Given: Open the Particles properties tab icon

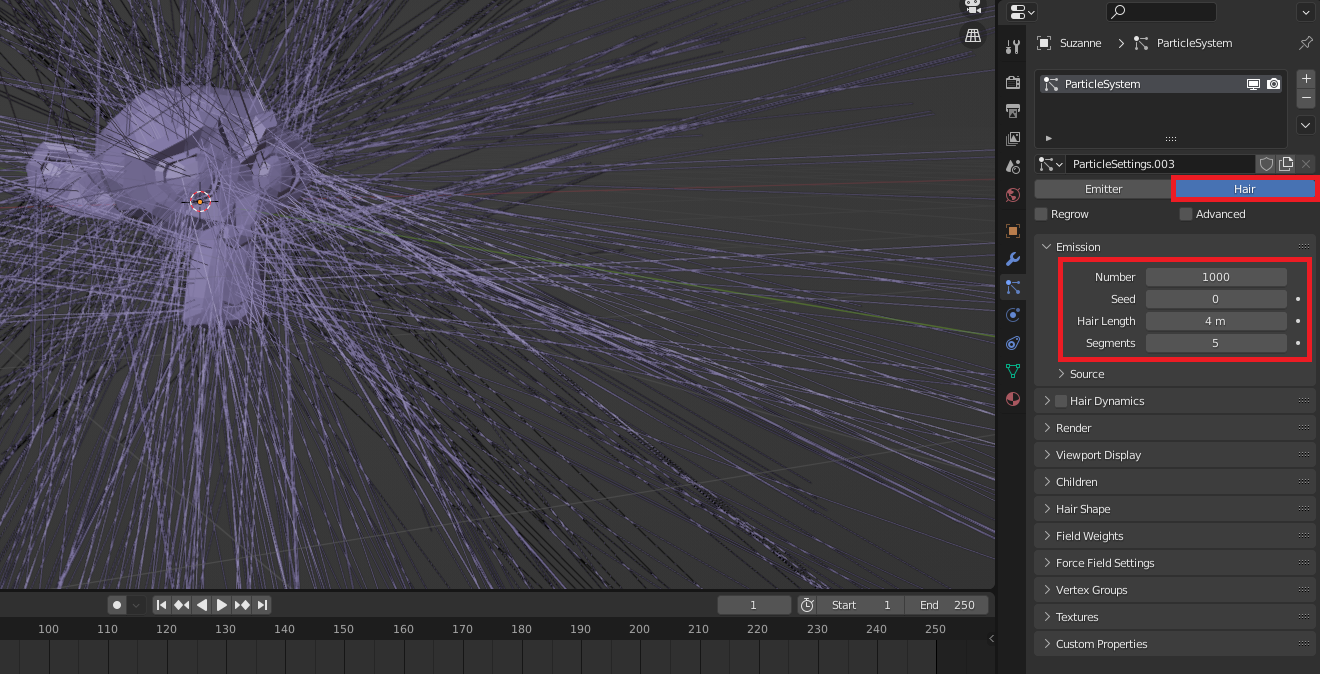Looking at the screenshot, I should click(1013, 287).
